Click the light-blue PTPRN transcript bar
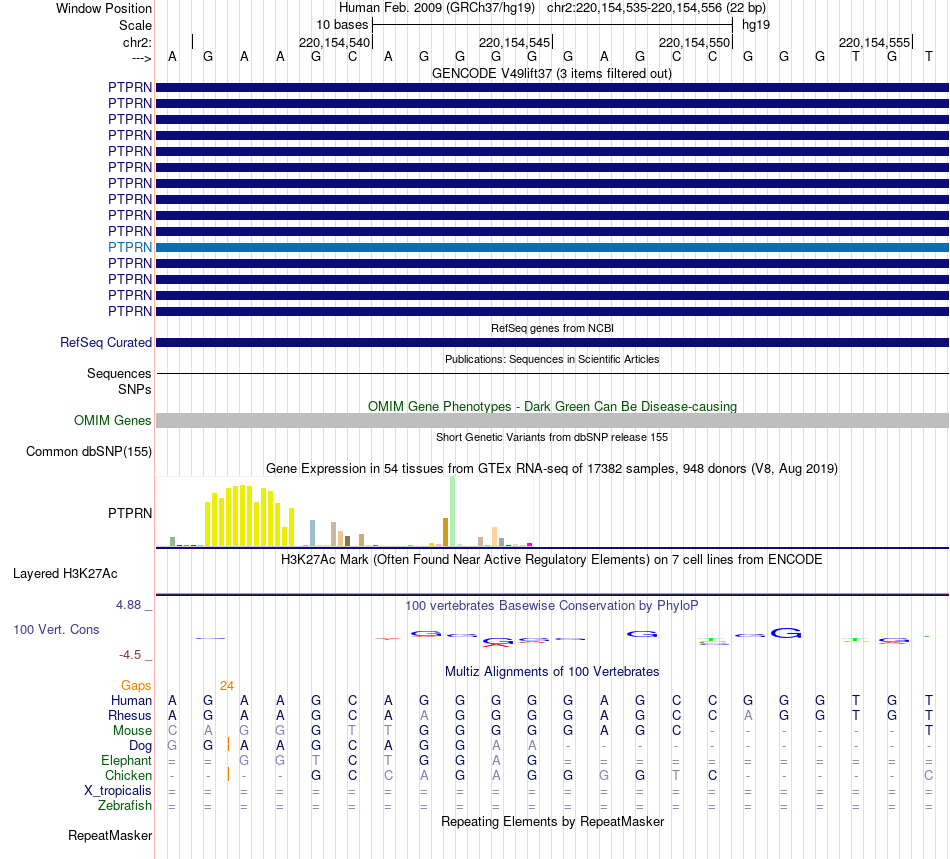950x859 pixels. point(552,247)
